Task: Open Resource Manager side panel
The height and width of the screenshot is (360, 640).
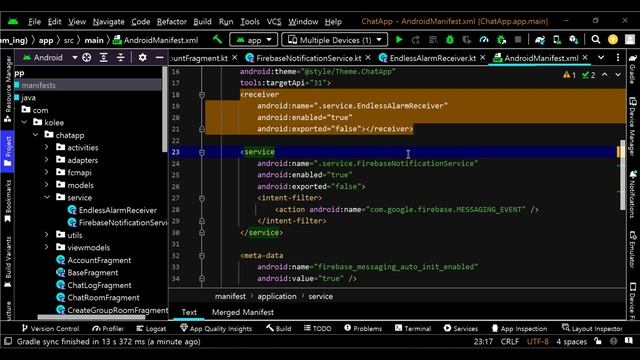Action: point(7,89)
